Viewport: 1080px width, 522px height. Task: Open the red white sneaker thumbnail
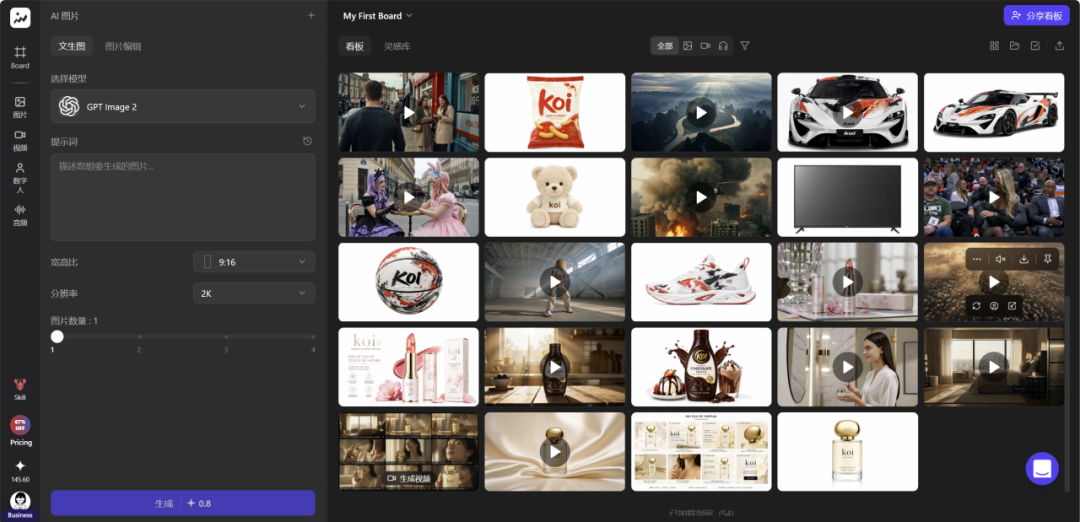click(x=701, y=282)
